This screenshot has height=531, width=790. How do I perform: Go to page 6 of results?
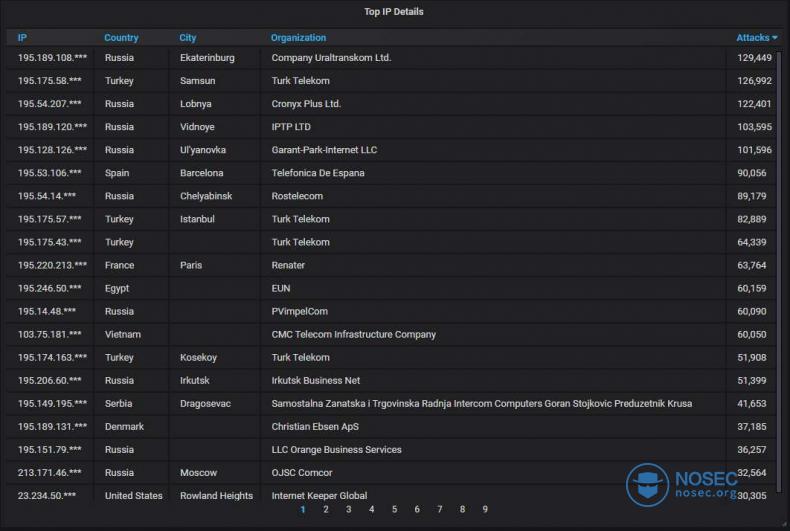[x=417, y=509]
